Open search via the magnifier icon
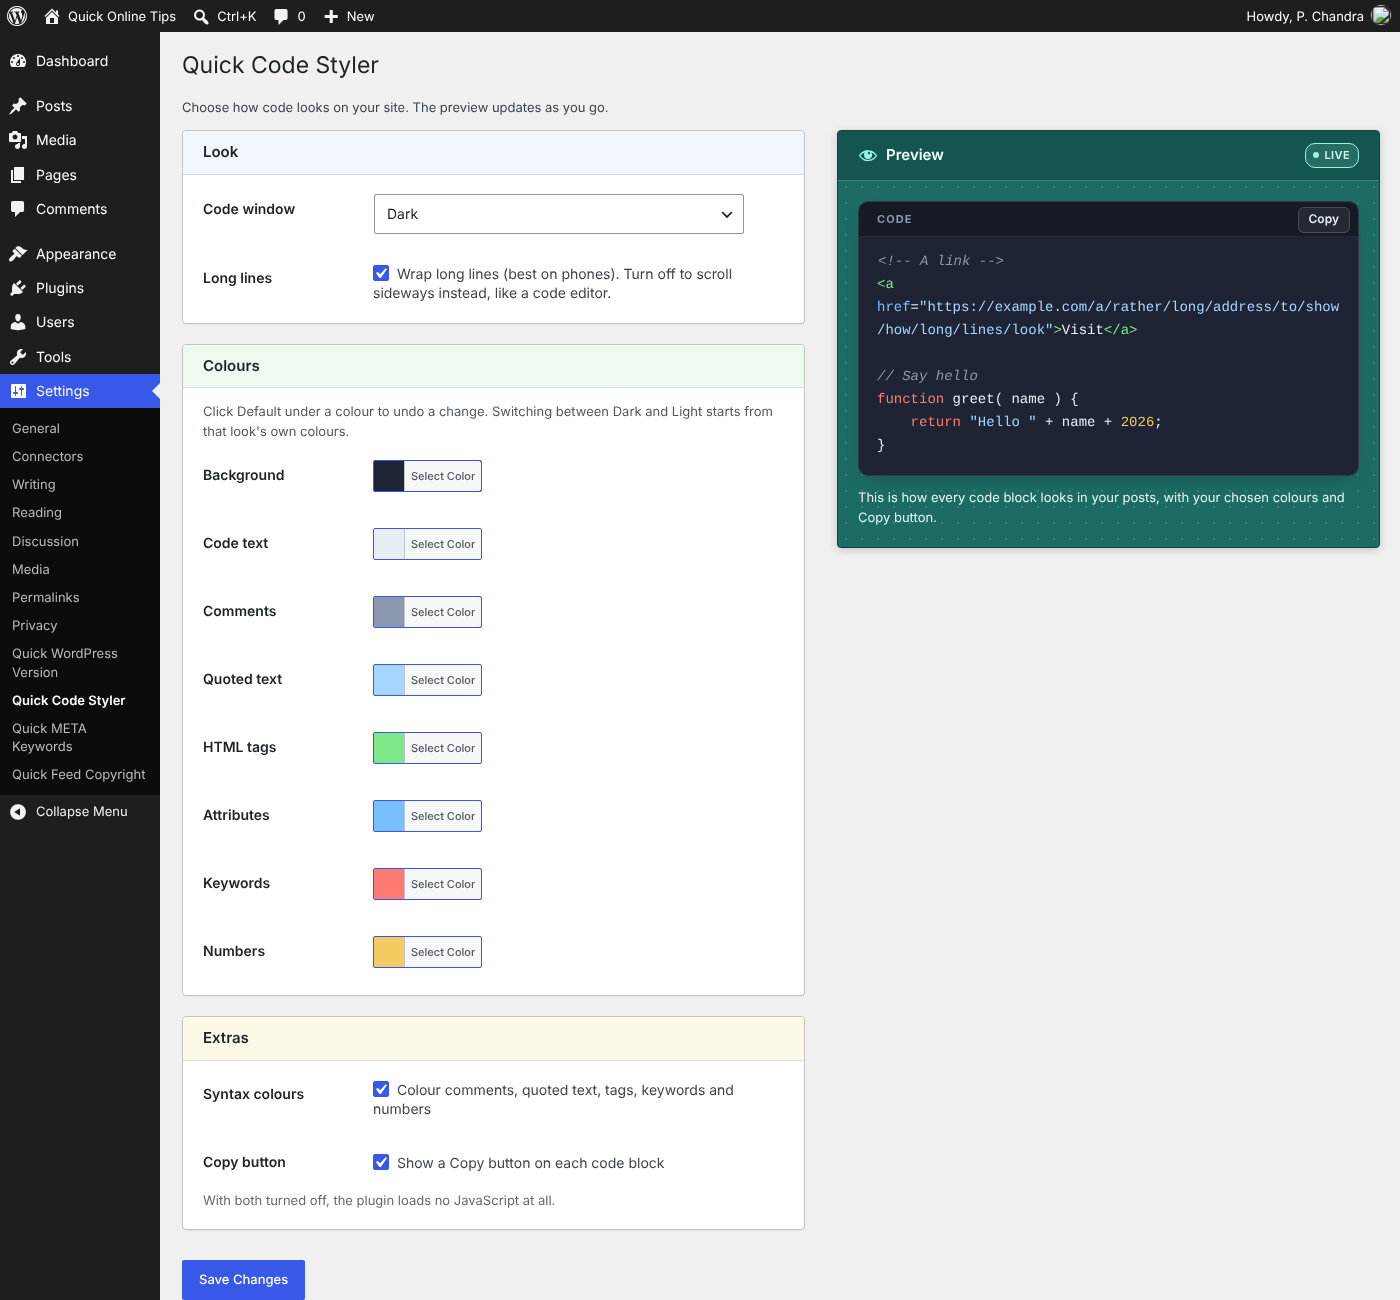The height and width of the screenshot is (1300, 1400). [x=201, y=16]
